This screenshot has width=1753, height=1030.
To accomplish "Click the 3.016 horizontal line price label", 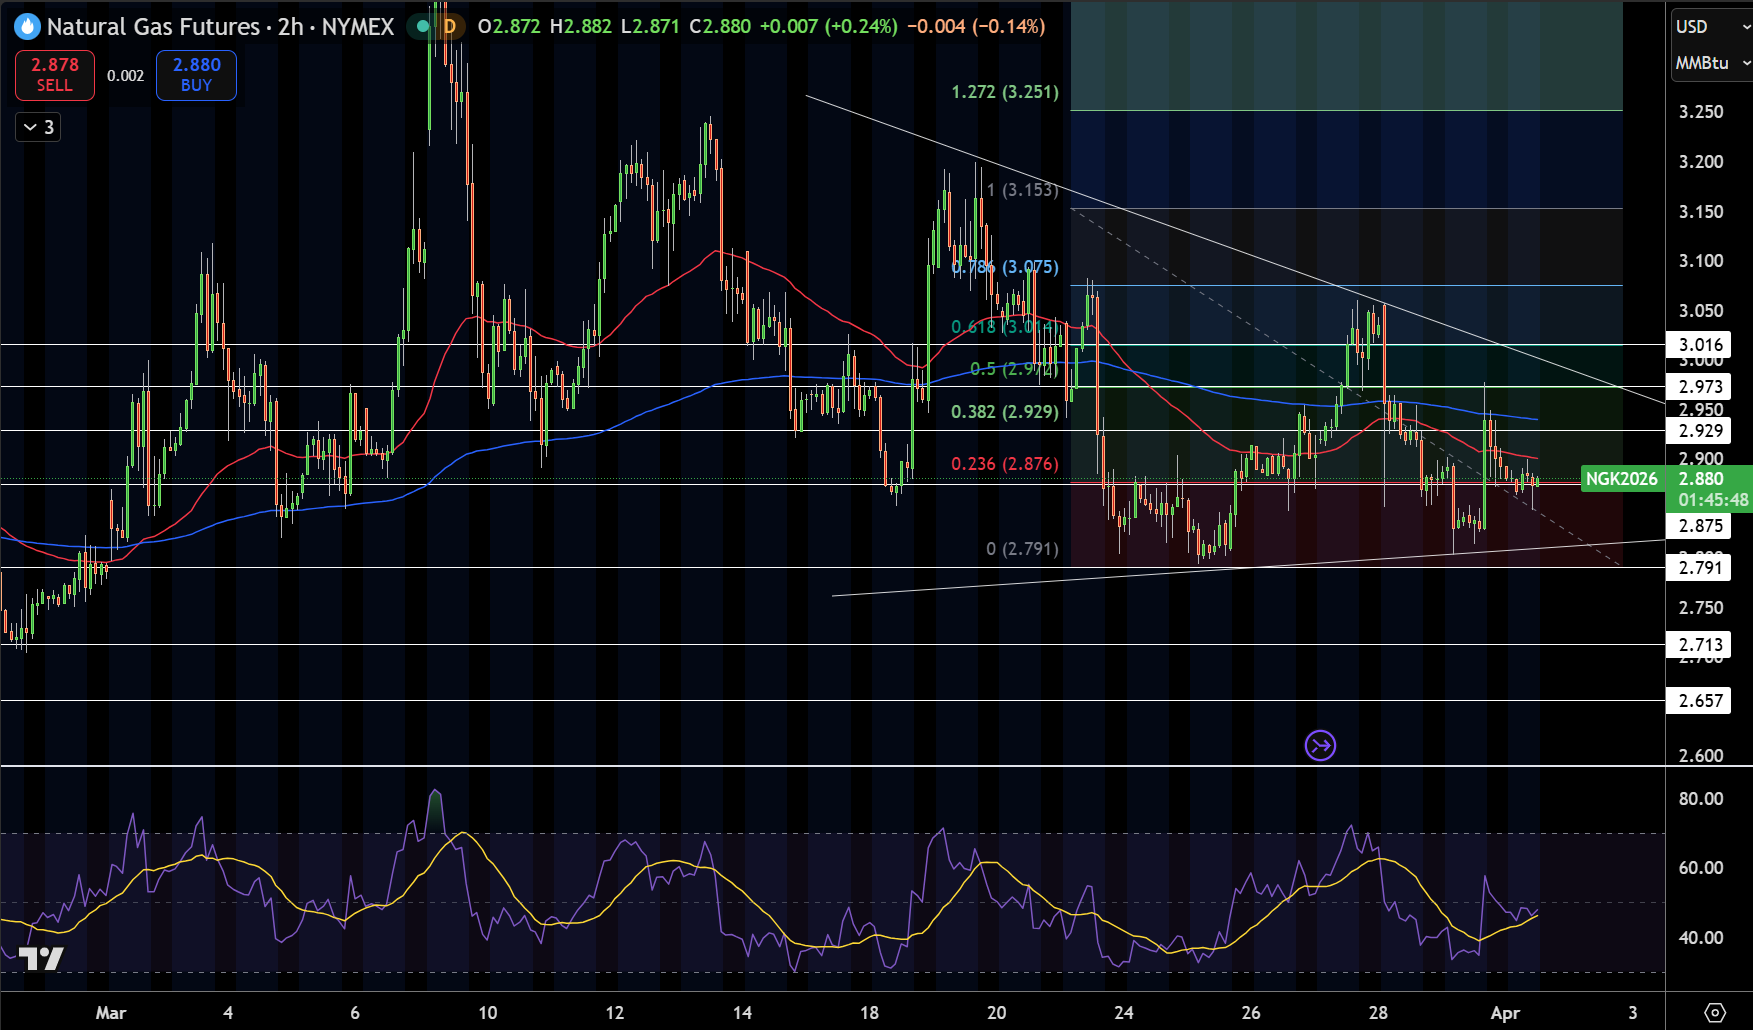I will pos(1700,346).
